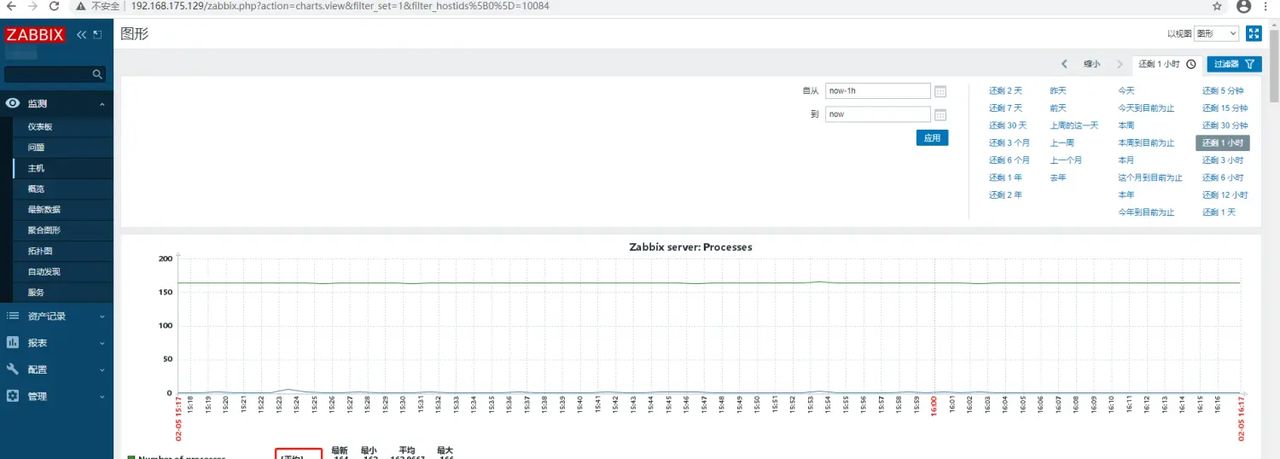Open browser profile avatar
The image size is (1280, 459).
[x=1244, y=6]
